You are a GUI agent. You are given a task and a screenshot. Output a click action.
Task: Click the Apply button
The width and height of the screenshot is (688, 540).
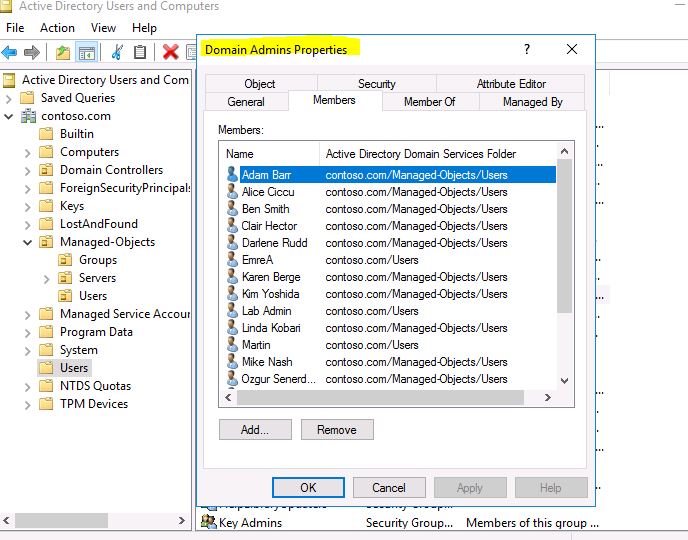pyautogui.click(x=470, y=487)
